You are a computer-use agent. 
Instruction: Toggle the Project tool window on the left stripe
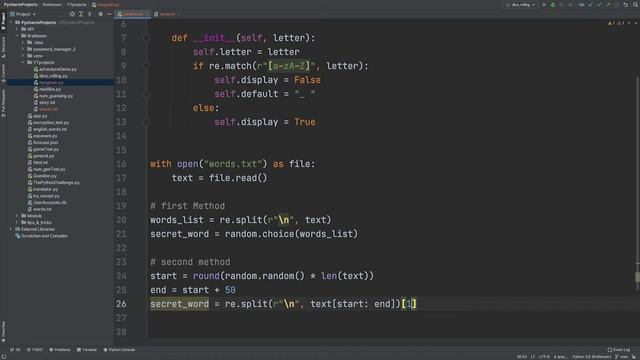[3, 21]
